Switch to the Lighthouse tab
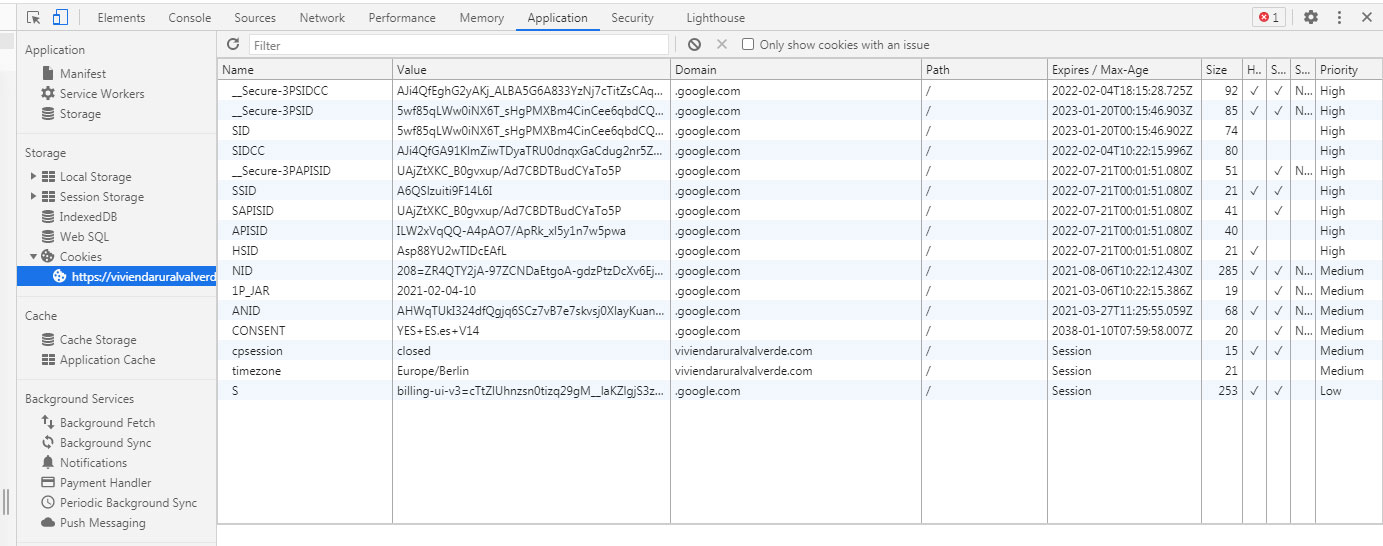The image size is (1383, 546). click(x=715, y=17)
